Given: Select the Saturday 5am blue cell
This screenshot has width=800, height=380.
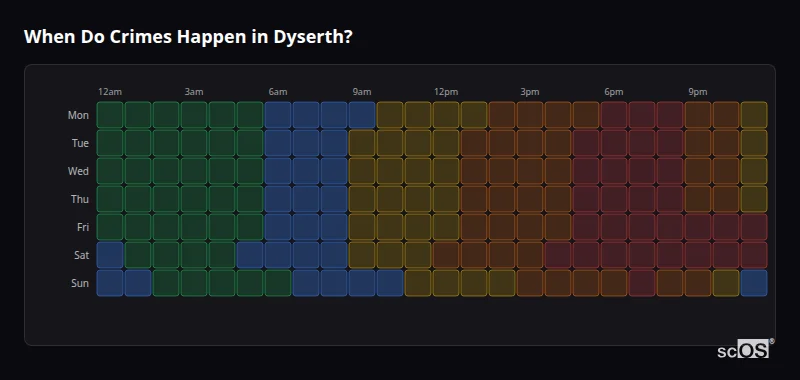Looking at the screenshot, I should click(x=250, y=255).
